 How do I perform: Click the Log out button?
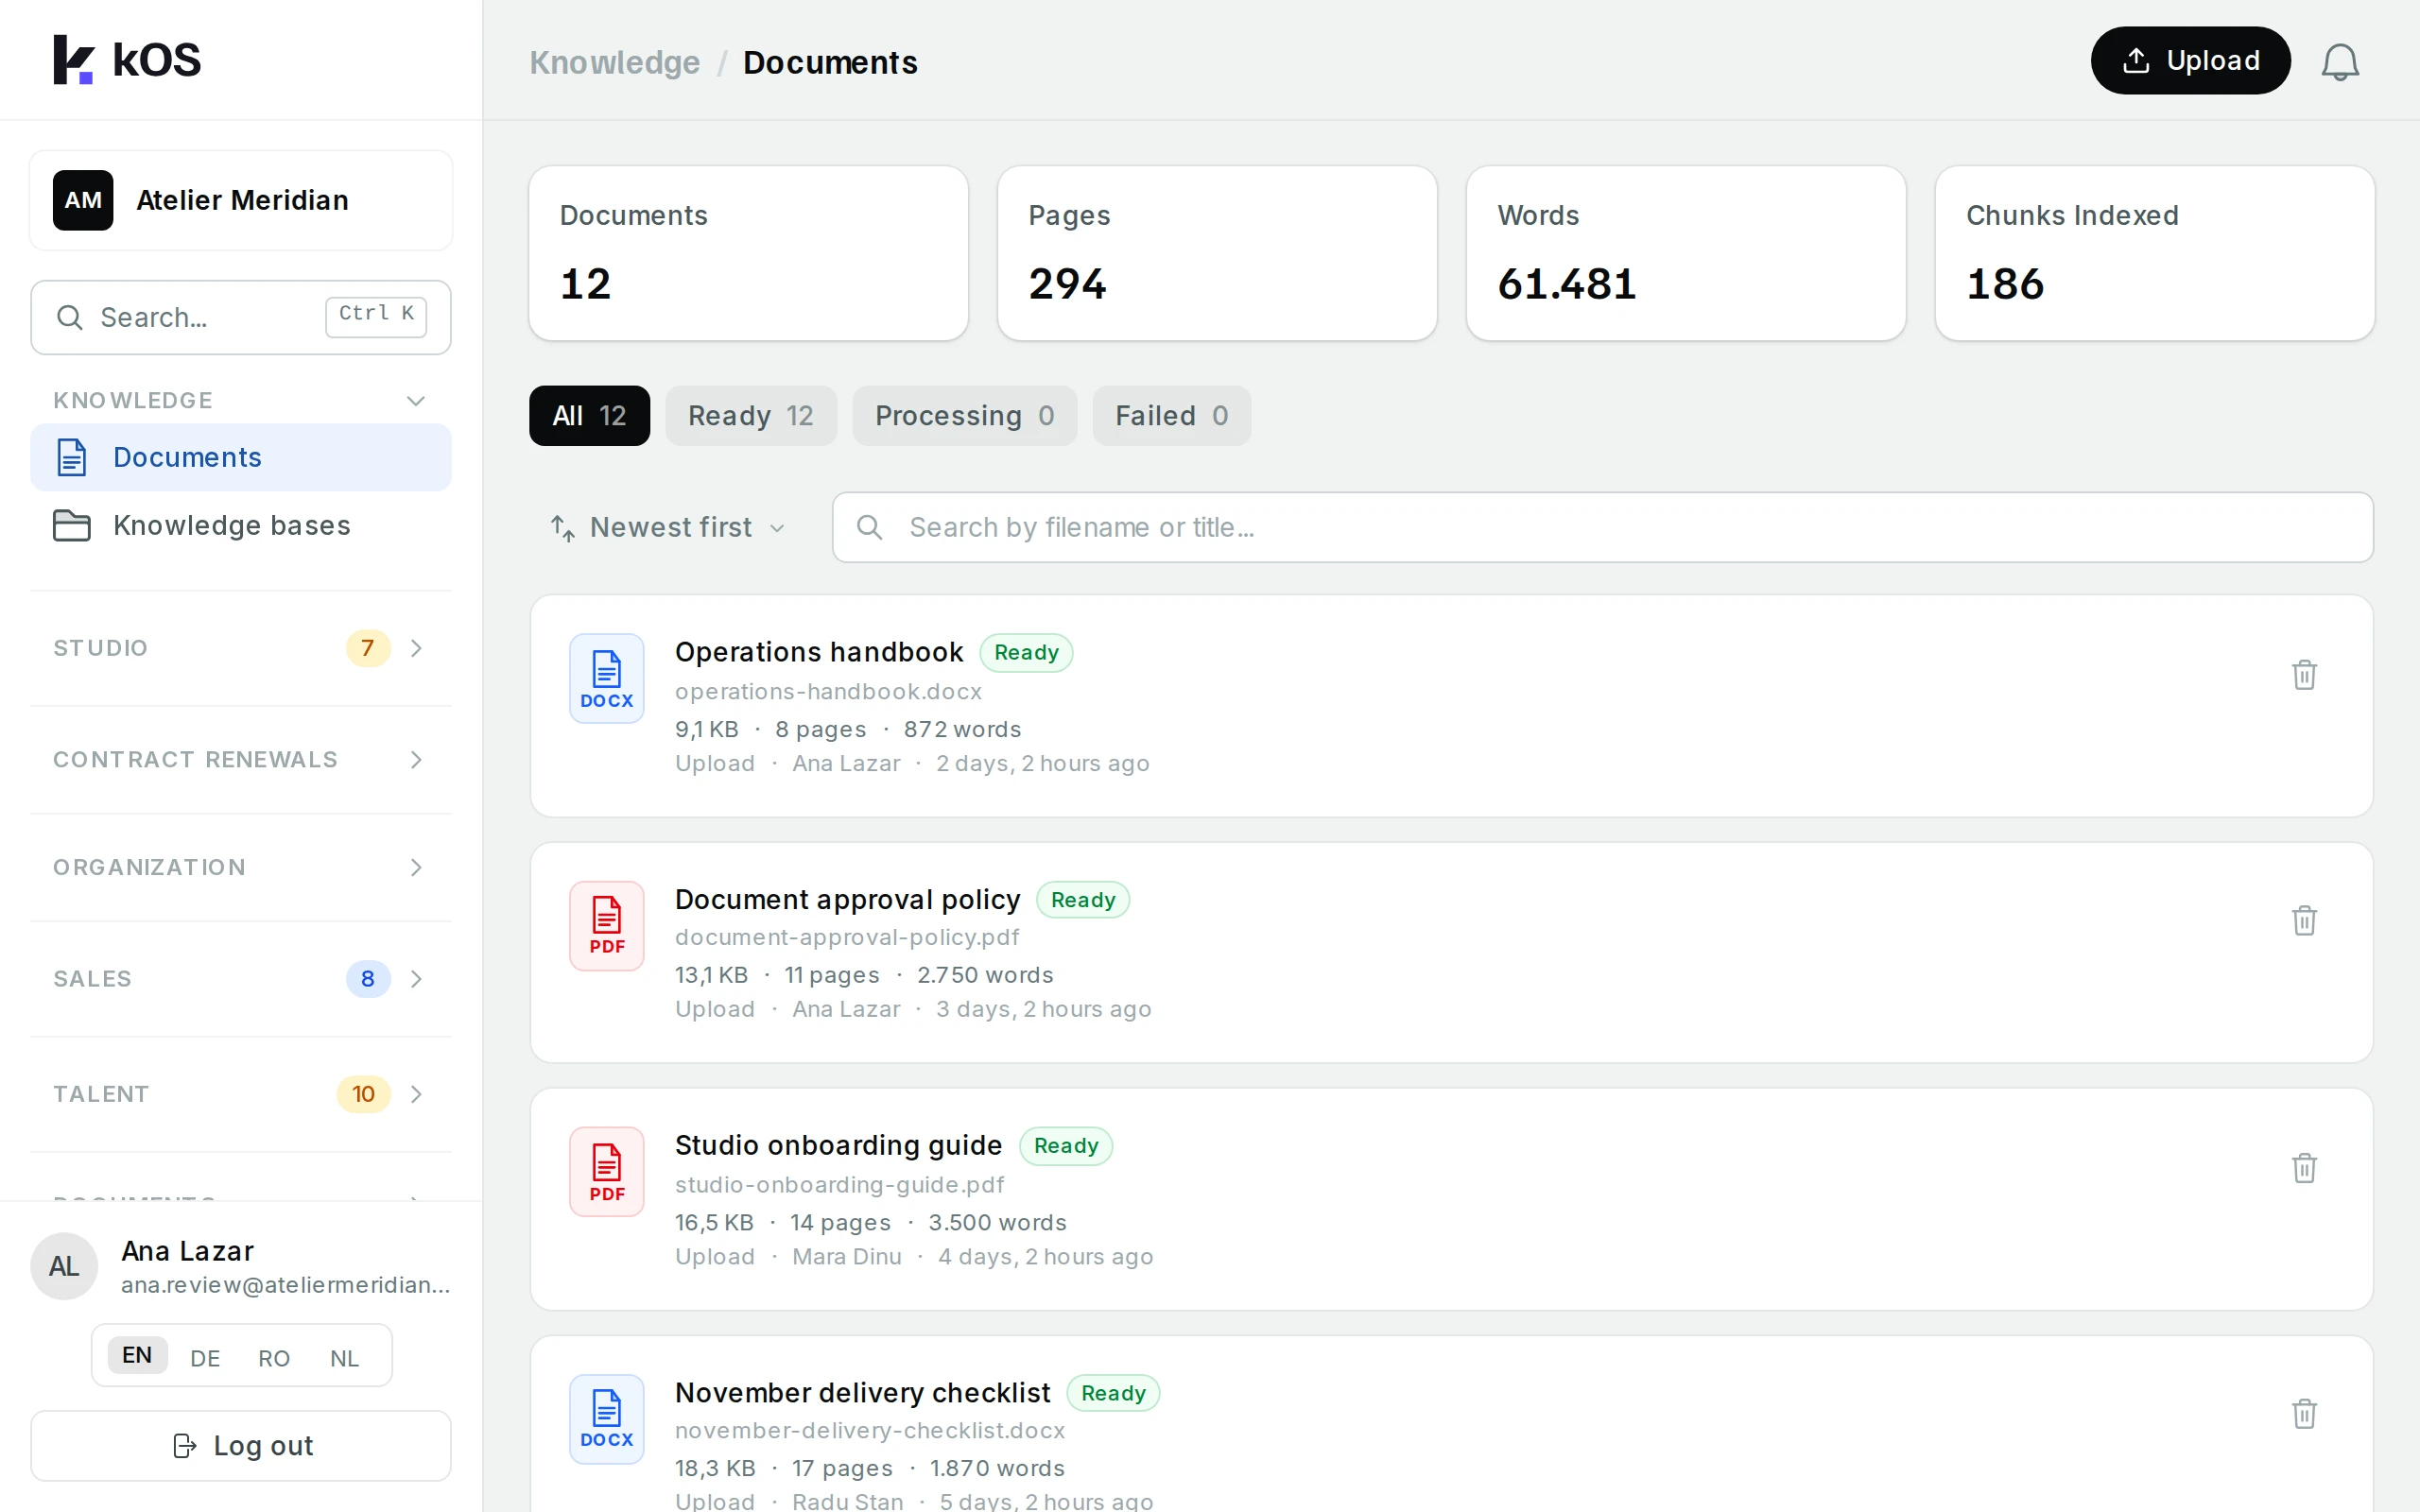(x=240, y=1445)
